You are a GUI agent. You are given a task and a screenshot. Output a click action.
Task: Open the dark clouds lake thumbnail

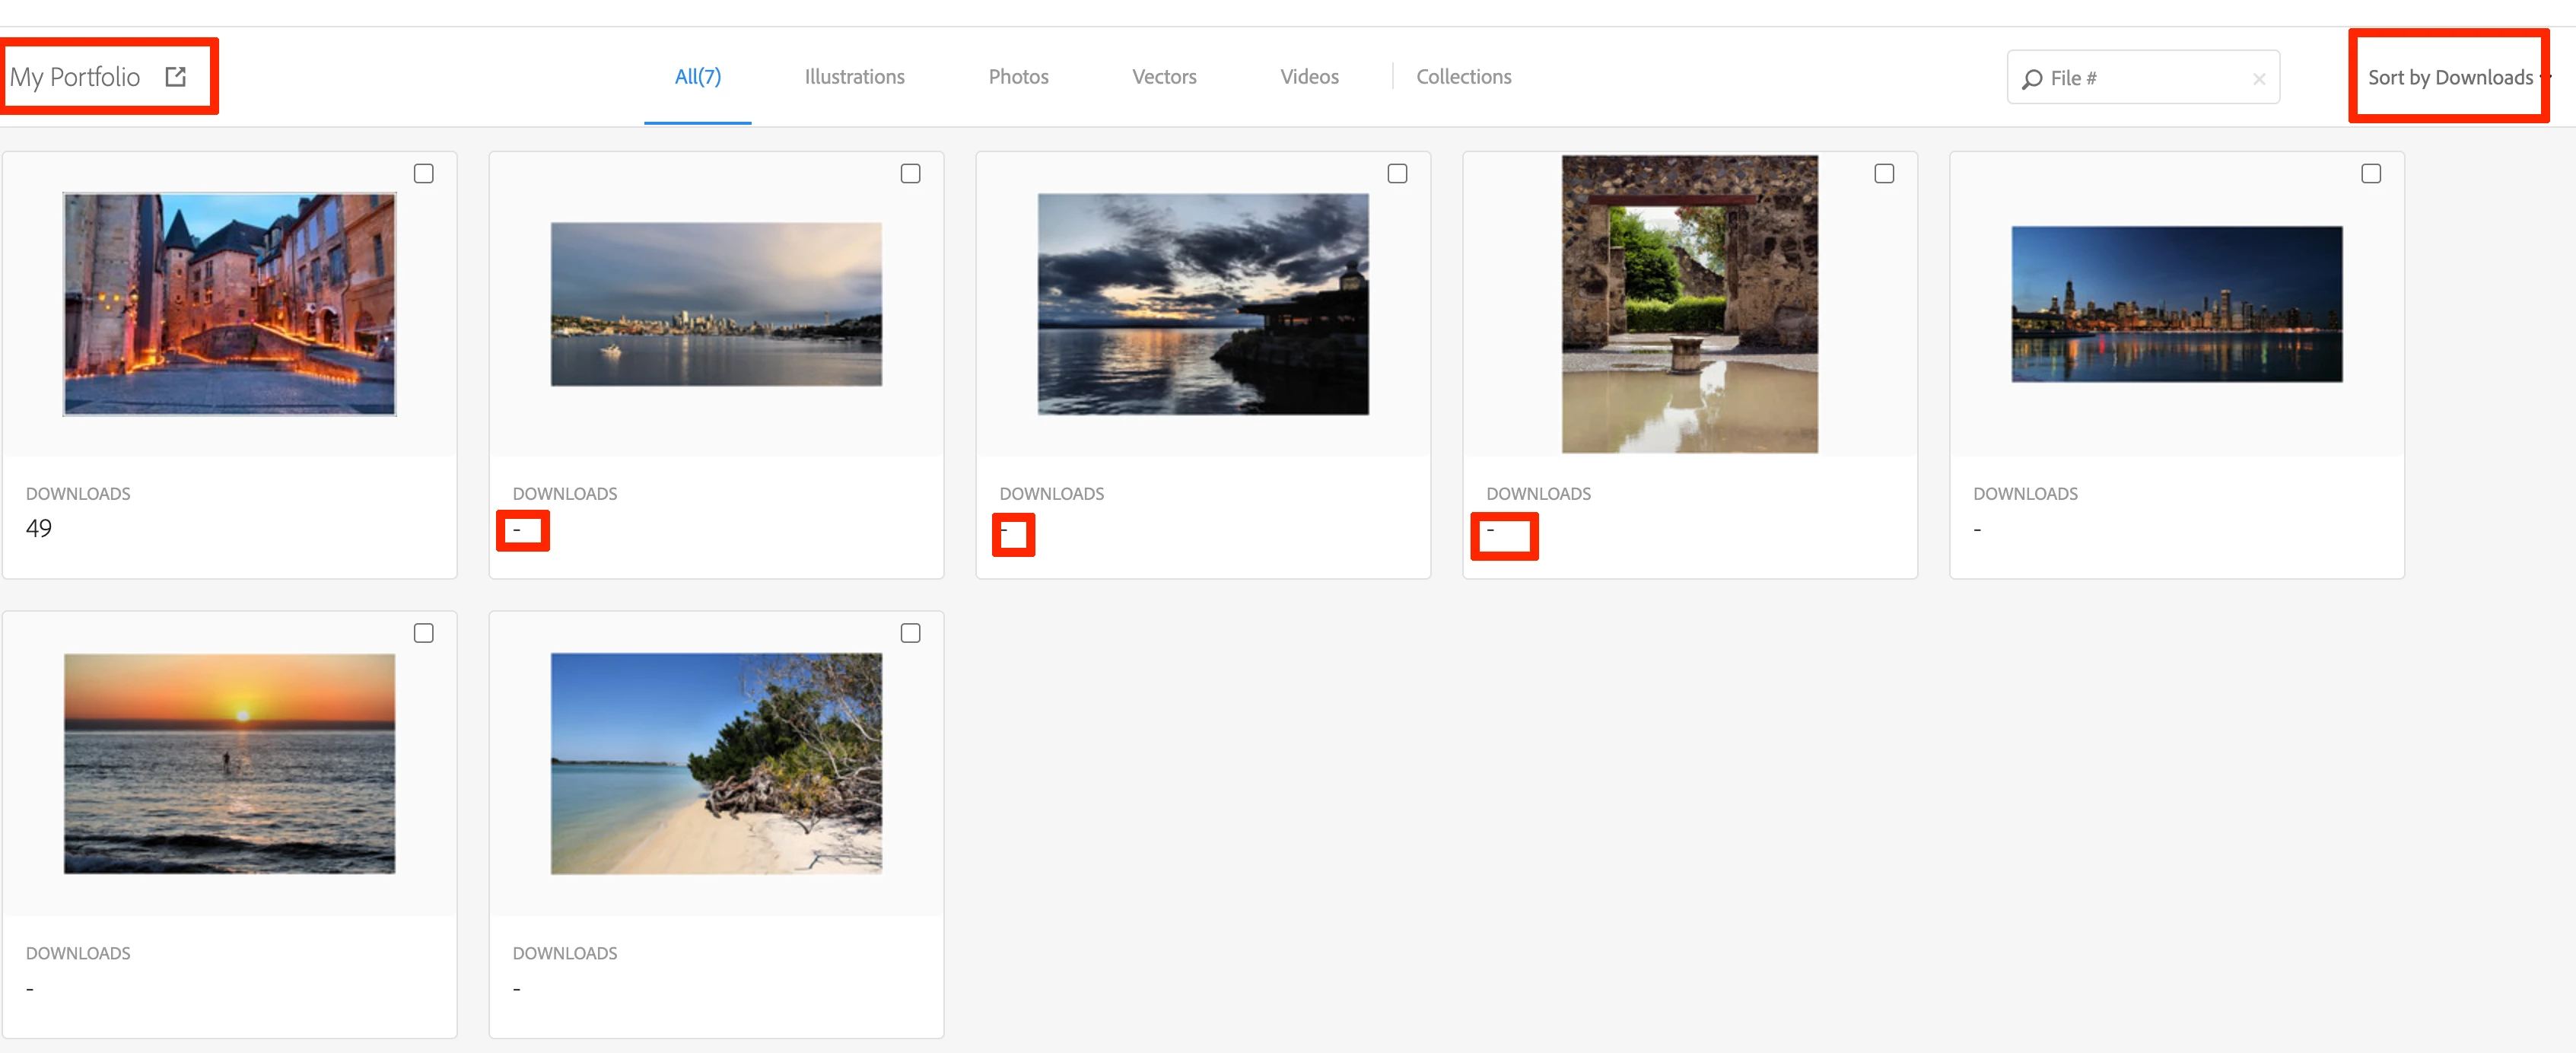coord(1203,304)
